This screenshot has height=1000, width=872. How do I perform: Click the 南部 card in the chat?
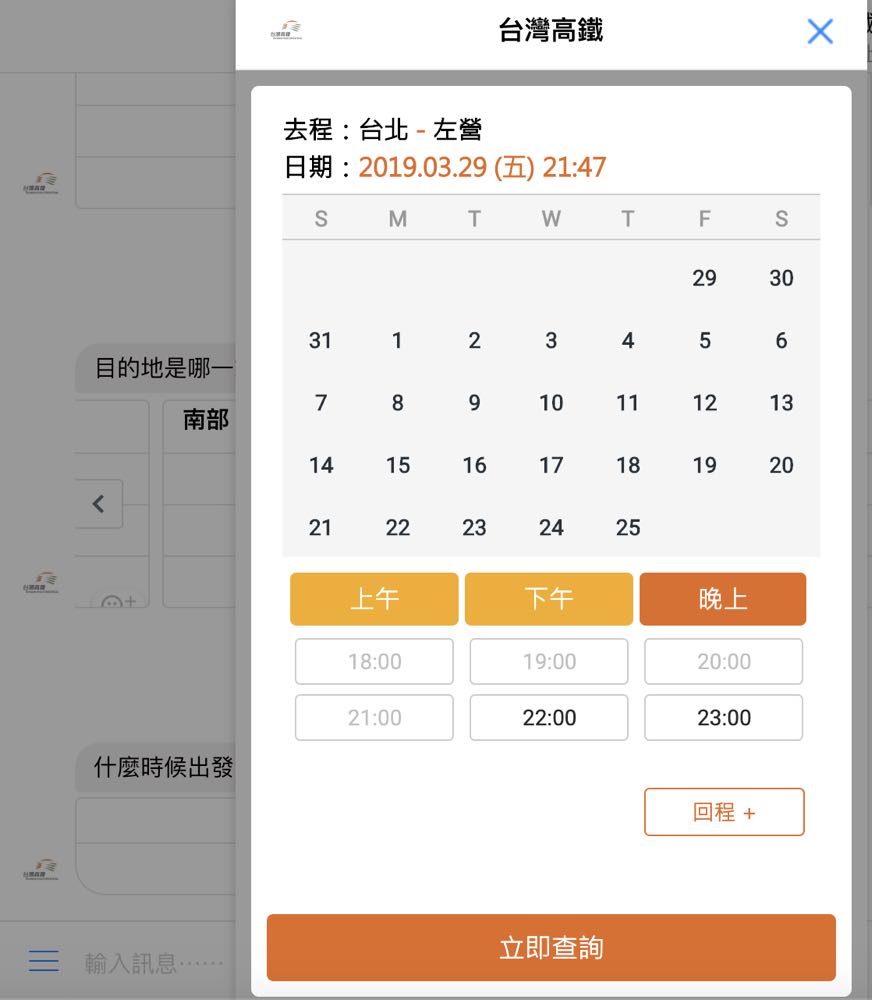199,504
